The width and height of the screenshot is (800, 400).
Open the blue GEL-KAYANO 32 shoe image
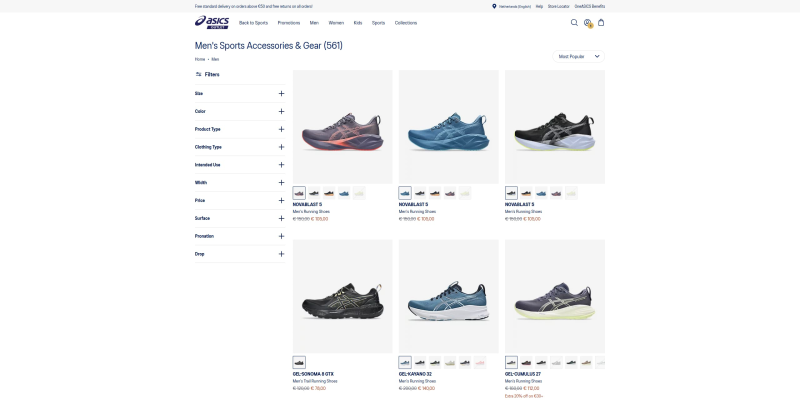click(x=449, y=296)
